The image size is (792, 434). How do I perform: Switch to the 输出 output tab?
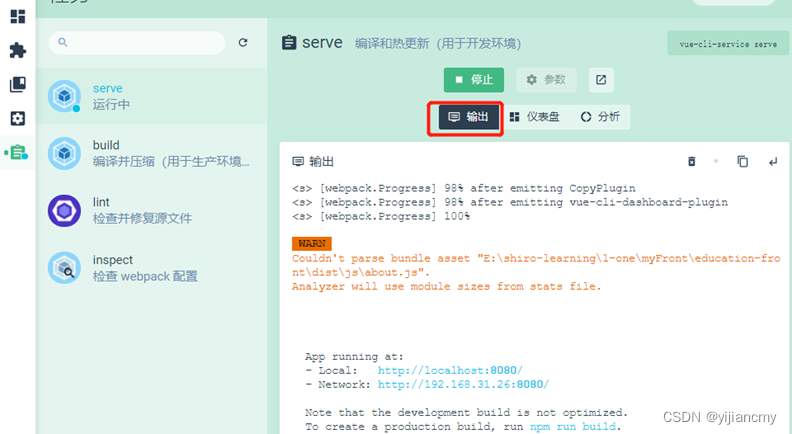[x=469, y=117]
